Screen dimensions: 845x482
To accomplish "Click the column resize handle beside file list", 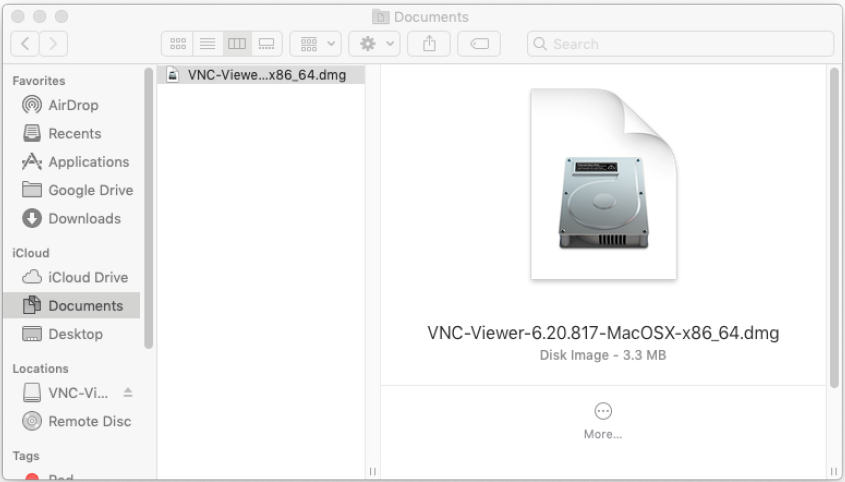I will (372, 471).
